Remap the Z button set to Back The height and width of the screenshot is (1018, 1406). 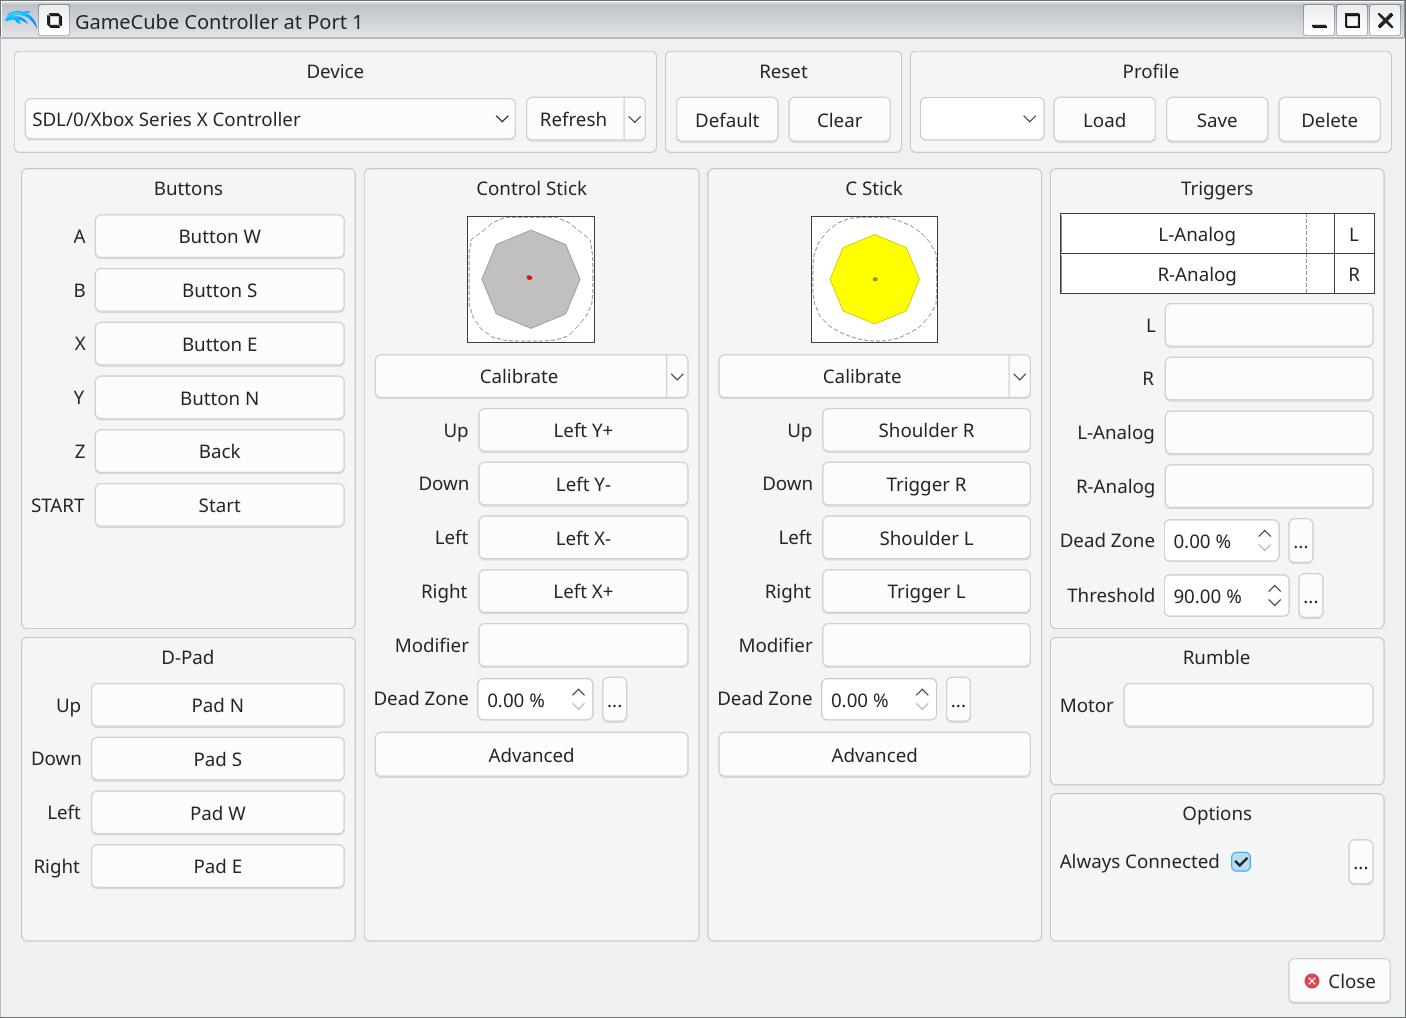[220, 451]
